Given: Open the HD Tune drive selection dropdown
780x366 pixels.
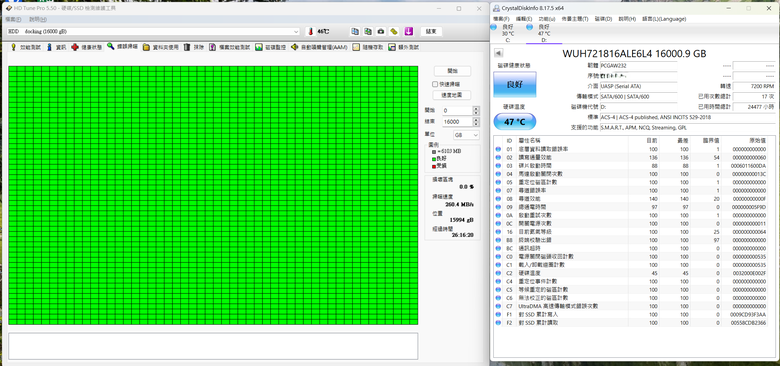Looking at the screenshot, I should [x=153, y=31].
